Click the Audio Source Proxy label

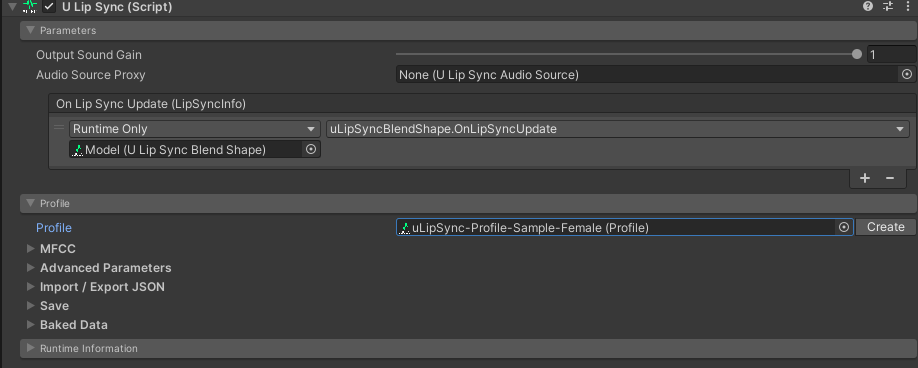click(x=91, y=74)
